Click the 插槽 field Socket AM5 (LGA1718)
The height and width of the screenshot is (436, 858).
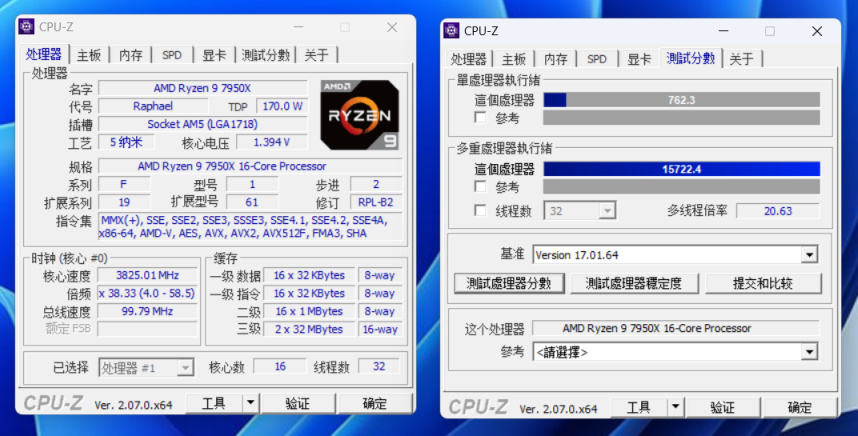[x=202, y=124]
